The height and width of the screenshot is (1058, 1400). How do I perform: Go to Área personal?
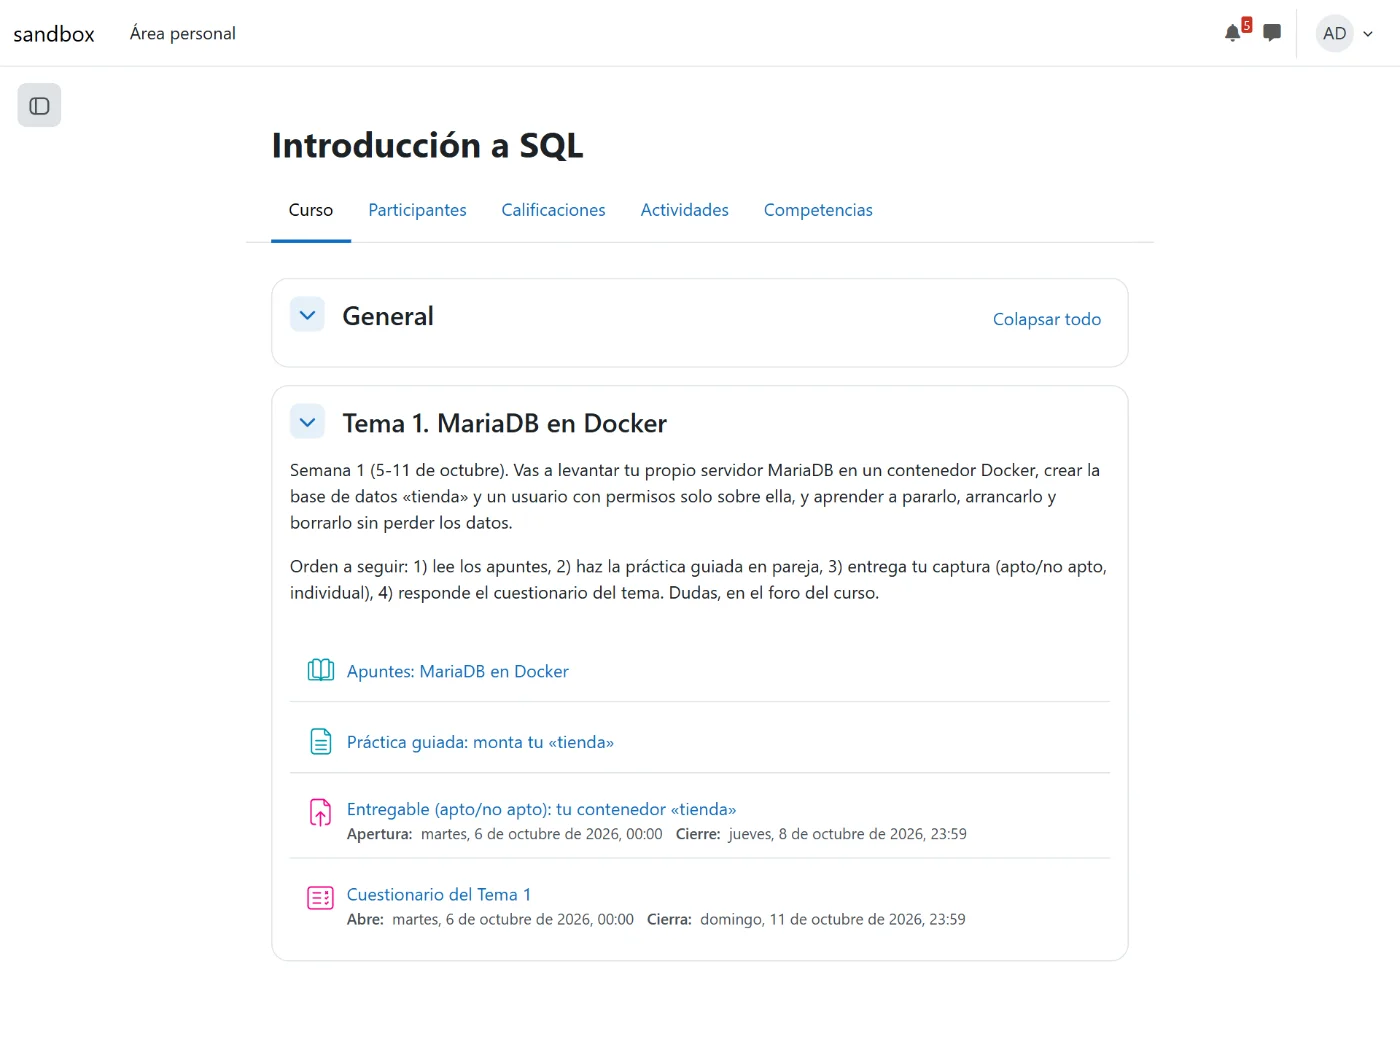point(183,33)
